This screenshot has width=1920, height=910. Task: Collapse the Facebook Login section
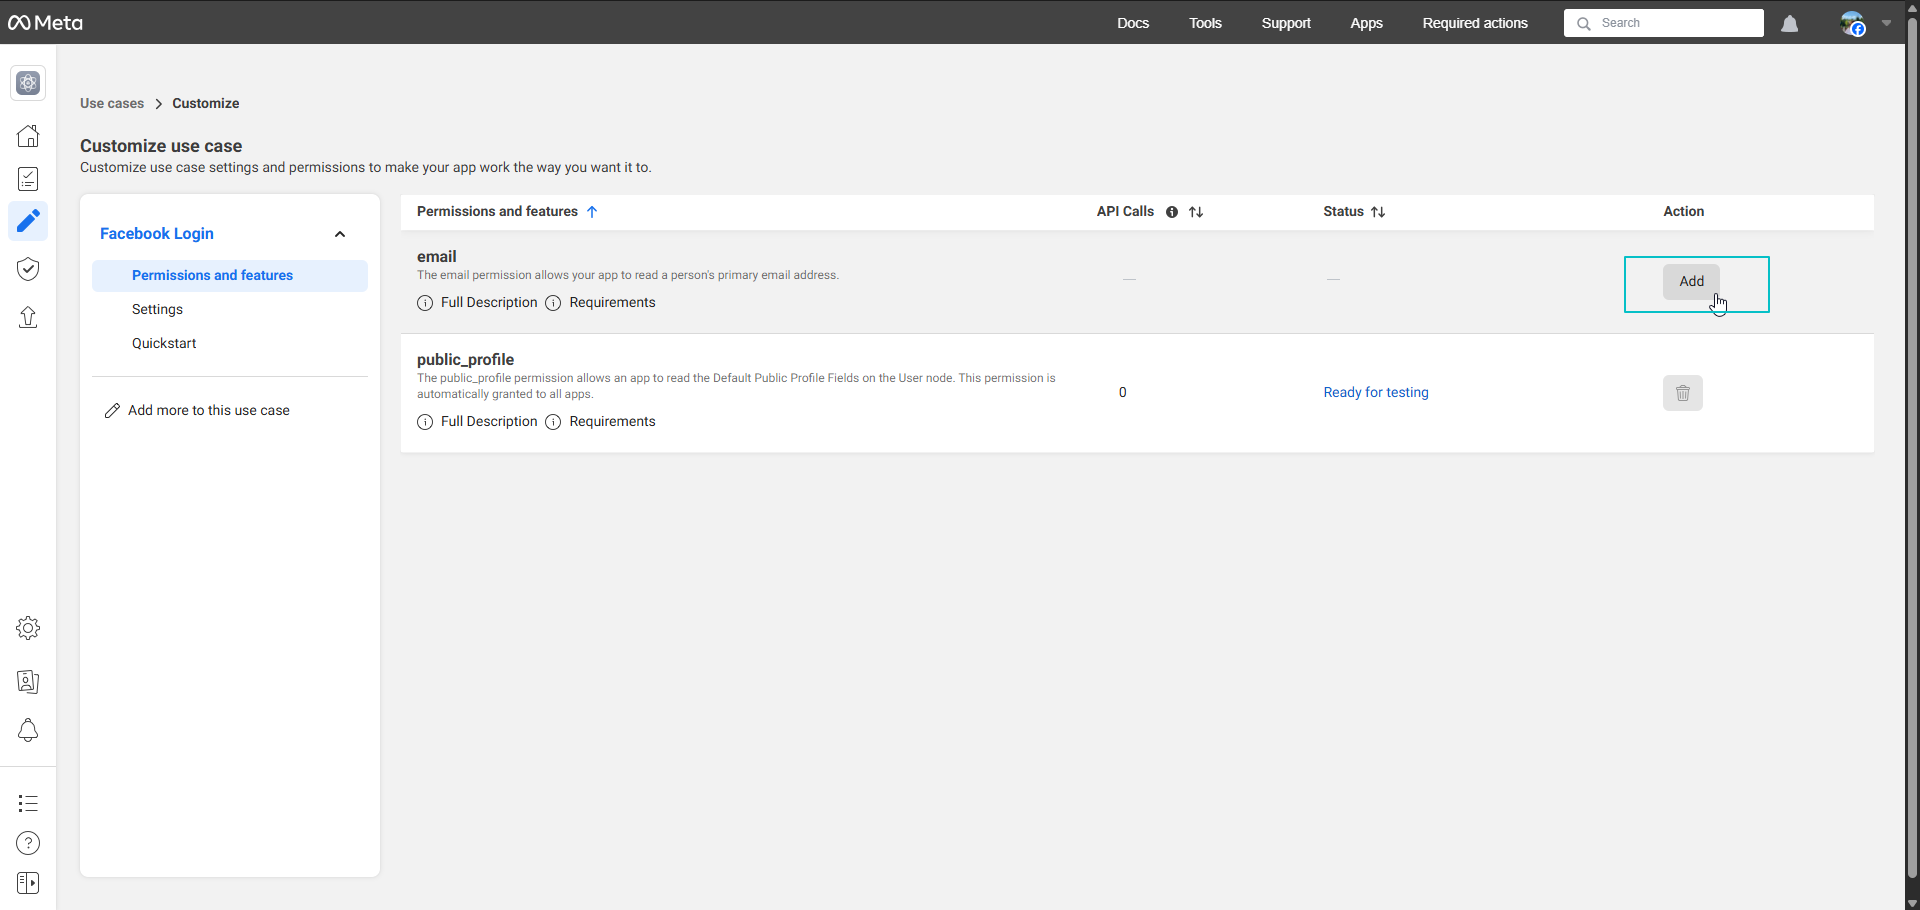340,234
